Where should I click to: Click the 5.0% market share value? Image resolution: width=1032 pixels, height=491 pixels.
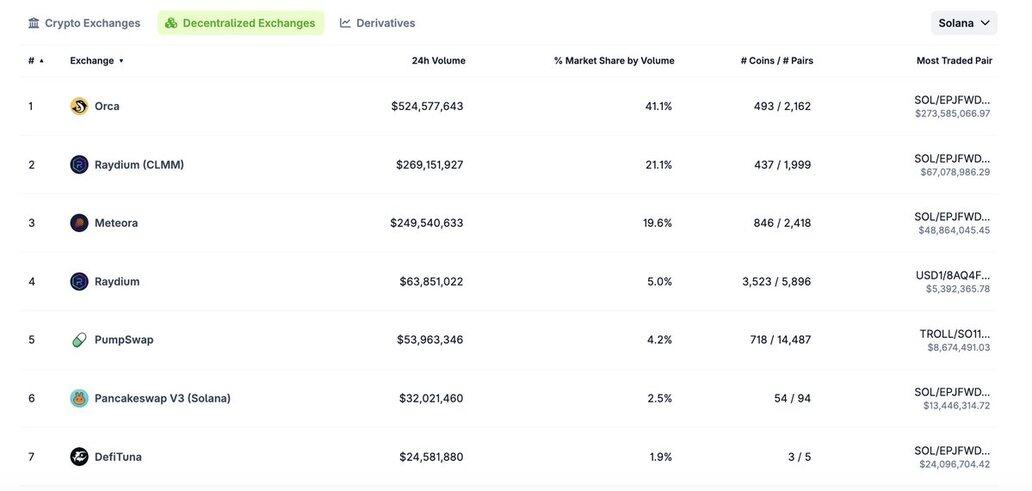pos(660,282)
